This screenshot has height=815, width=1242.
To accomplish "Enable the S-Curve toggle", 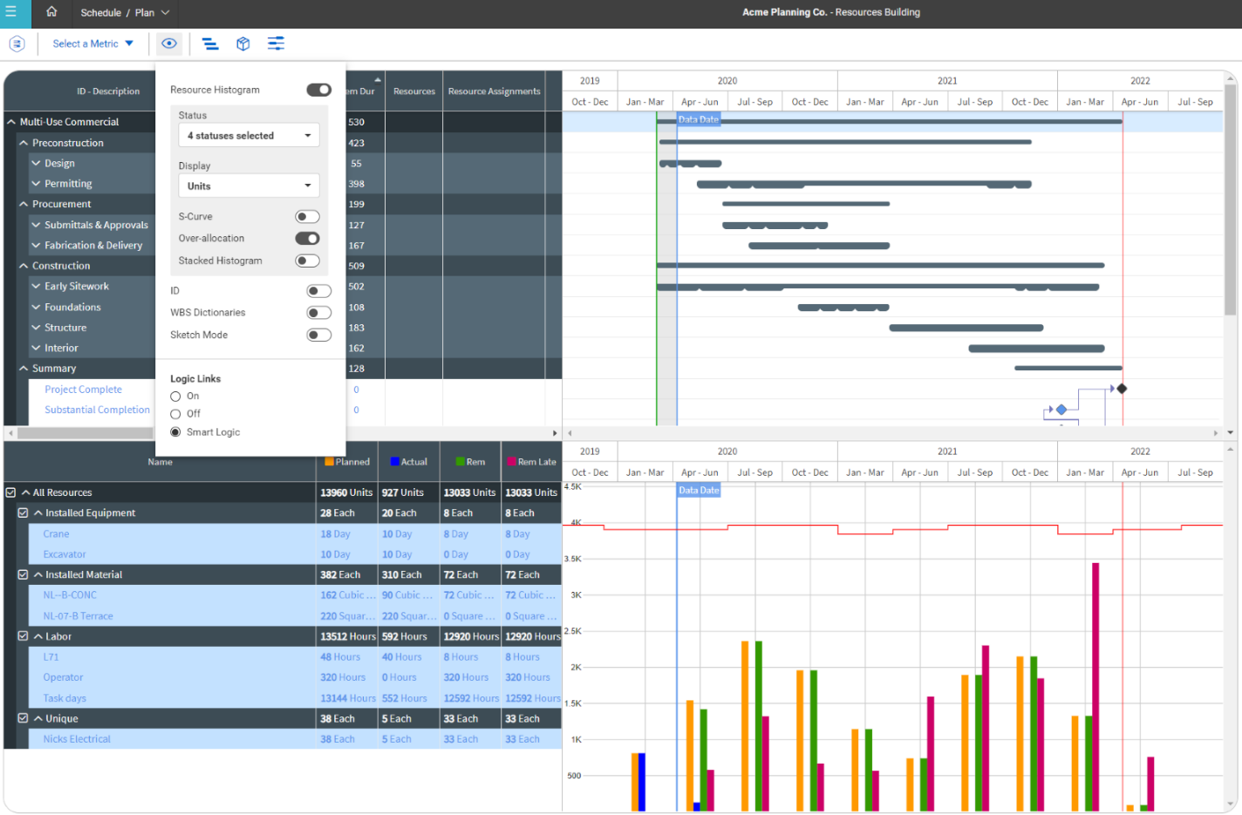I will [307, 217].
